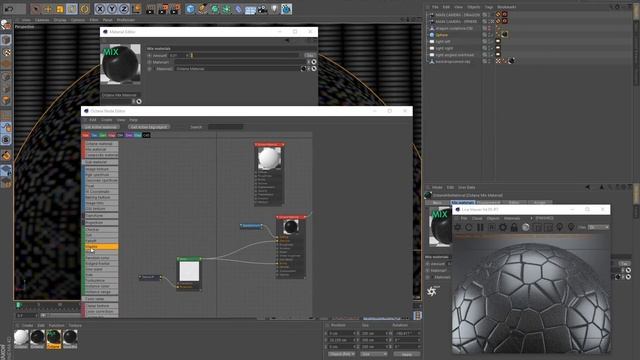The height and width of the screenshot is (360, 640).
Task: Add Marble node from node list
Action: (102, 247)
